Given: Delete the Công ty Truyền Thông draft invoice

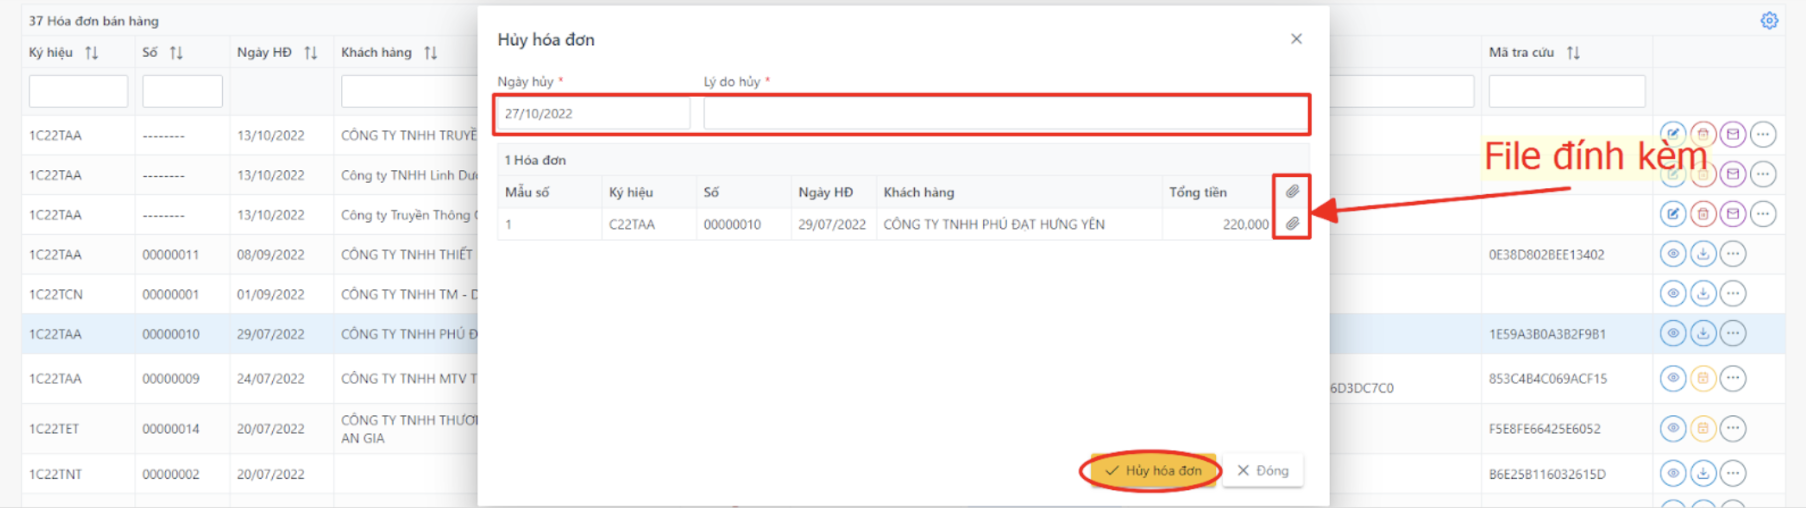Looking at the screenshot, I should pos(1703,214).
